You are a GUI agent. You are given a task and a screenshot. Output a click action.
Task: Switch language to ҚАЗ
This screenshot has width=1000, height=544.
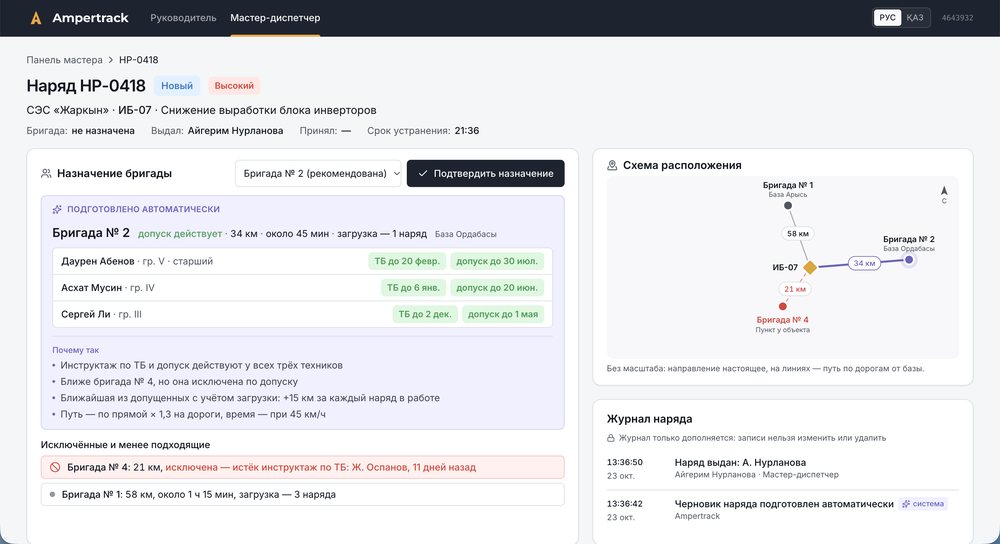(915, 18)
